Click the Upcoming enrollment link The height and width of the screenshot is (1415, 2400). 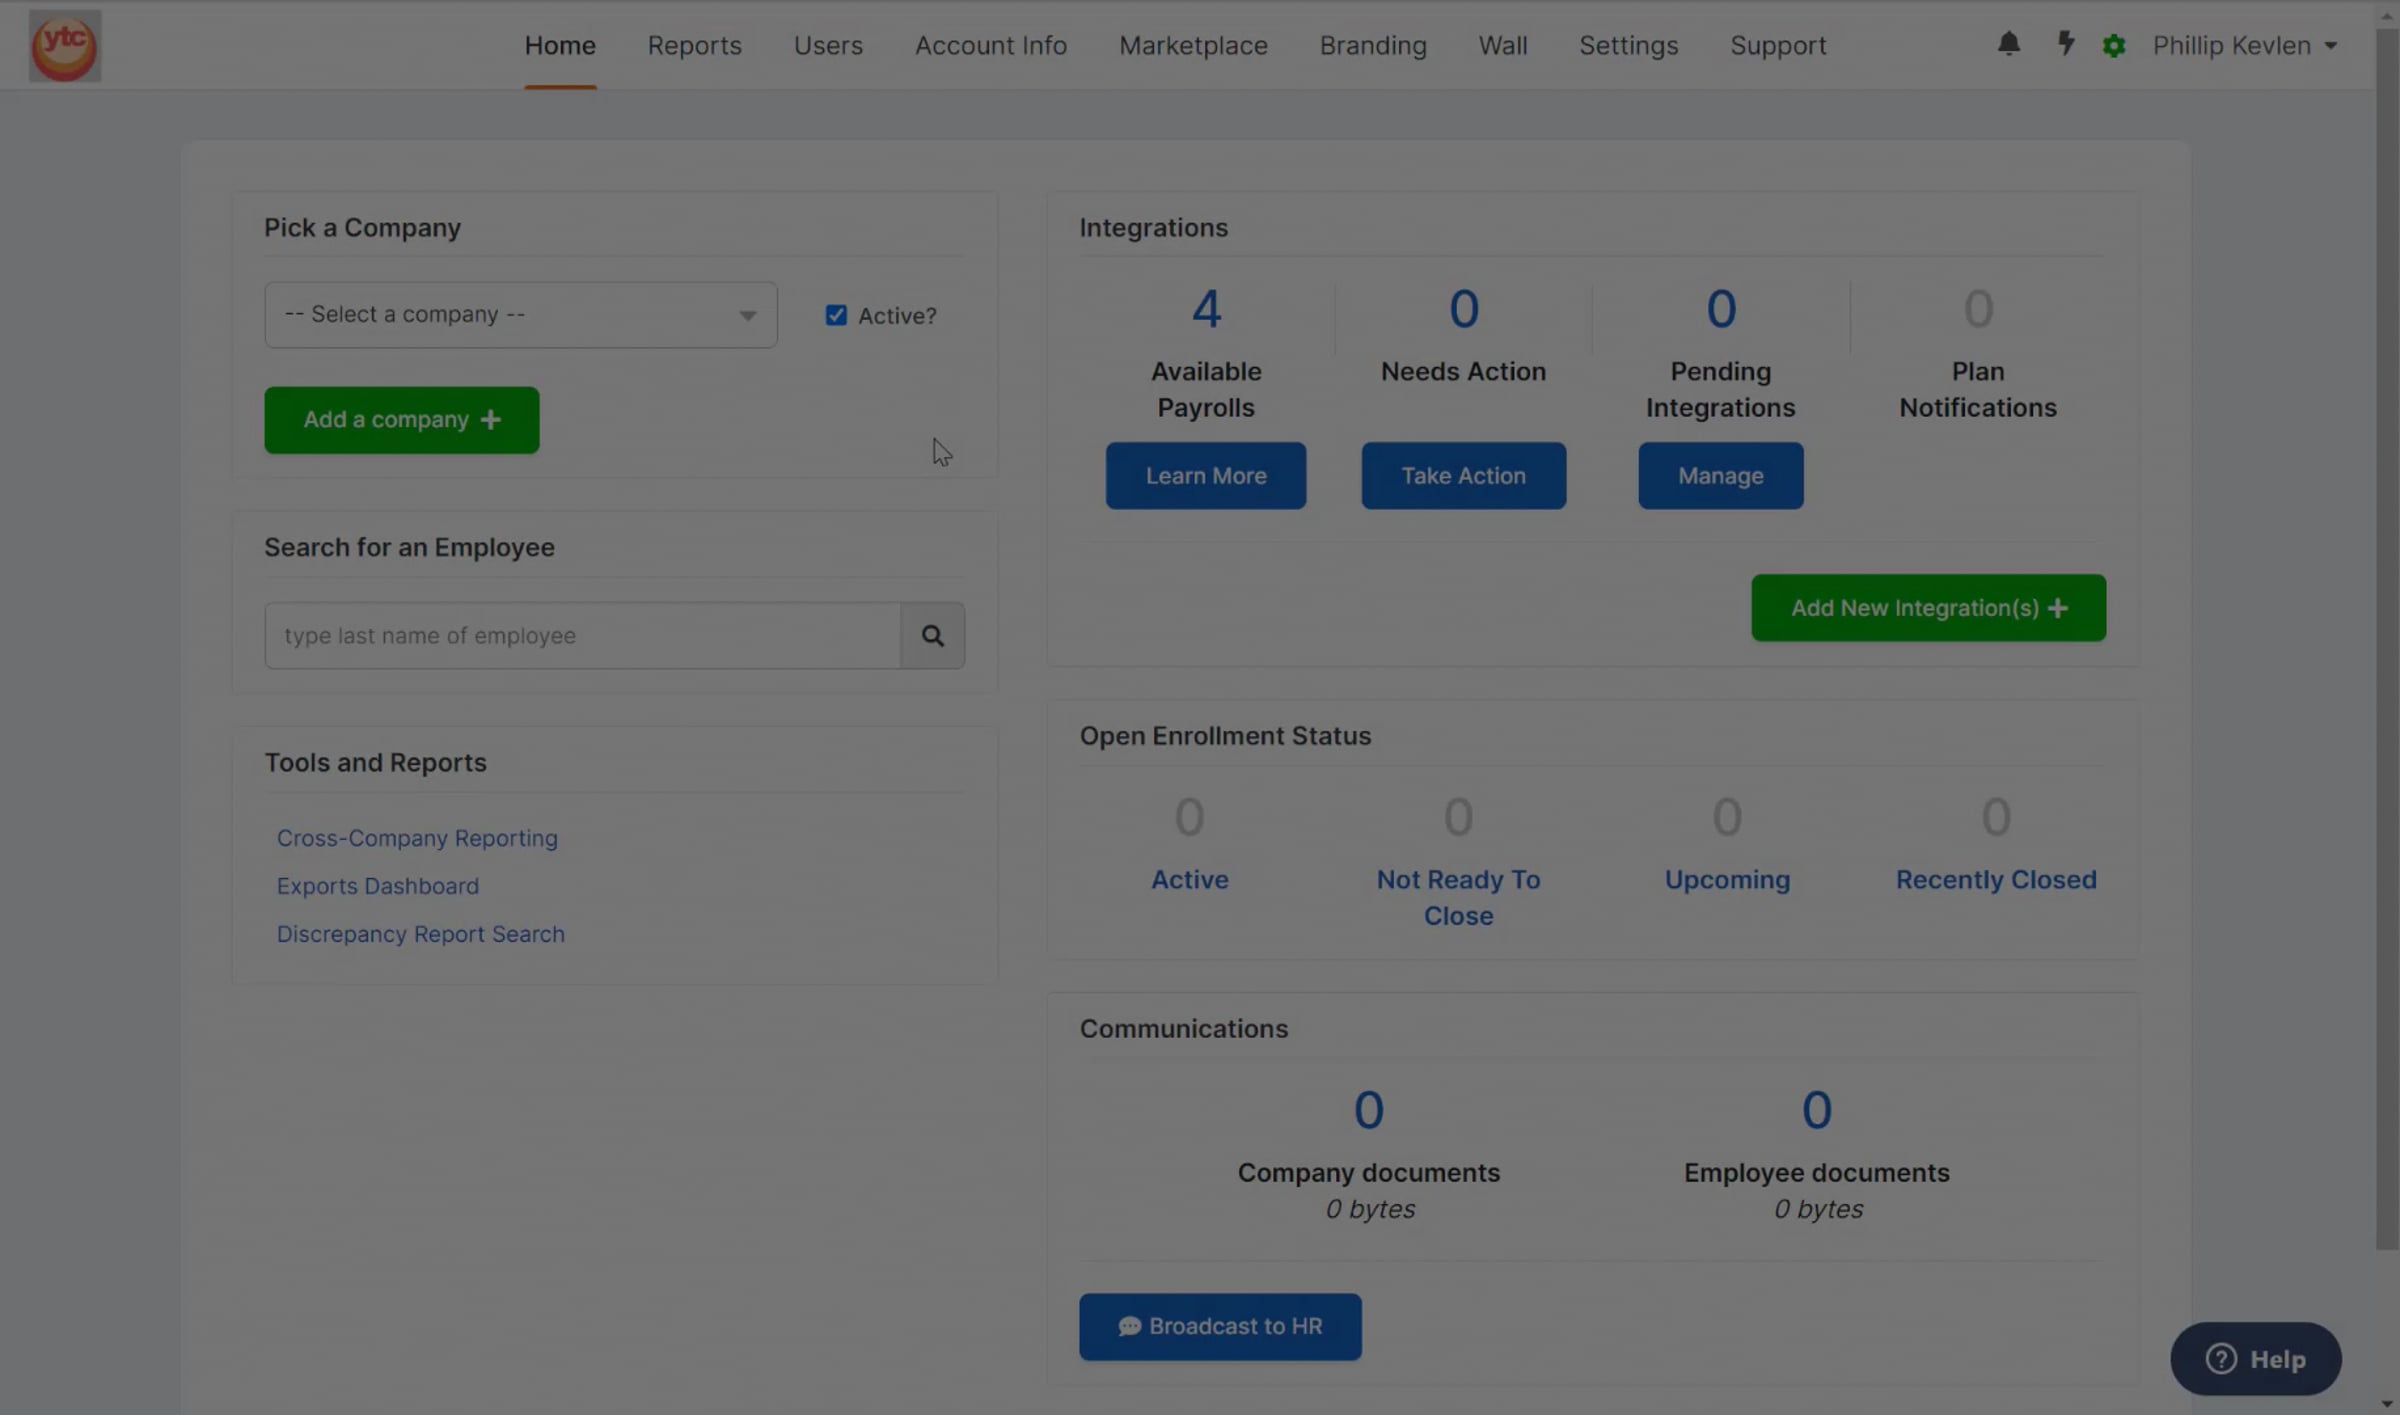1727,880
